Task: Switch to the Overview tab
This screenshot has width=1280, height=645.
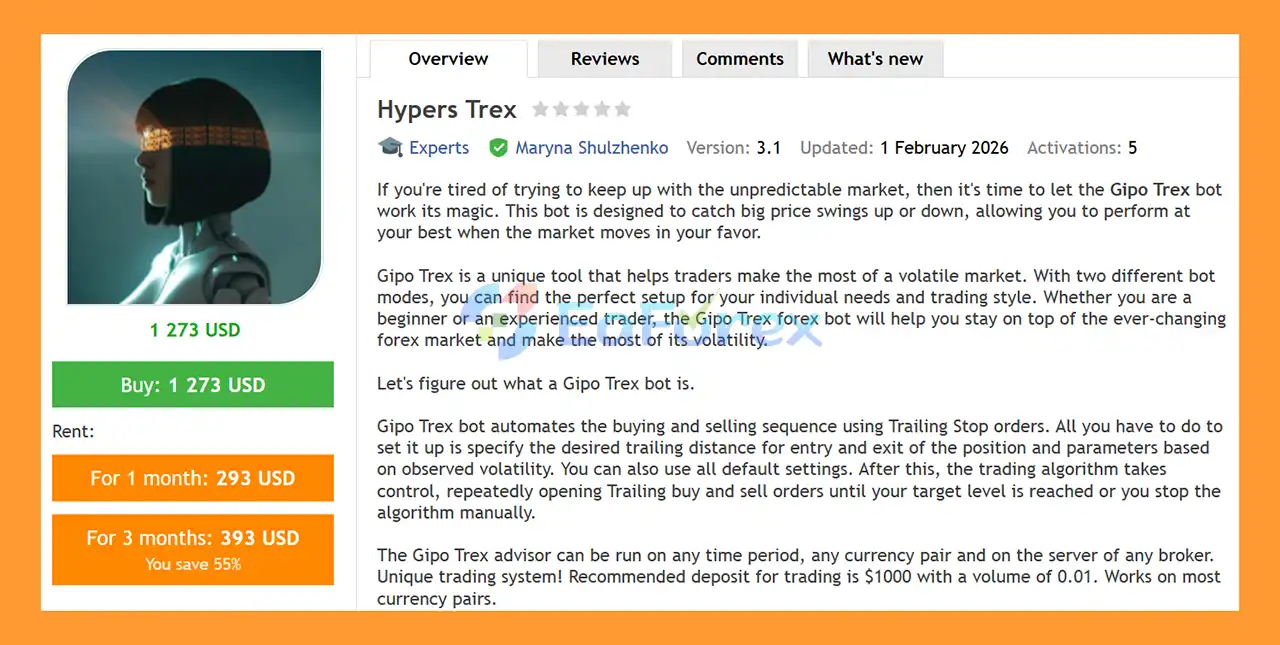Action: pyautogui.click(x=448, y=59)
